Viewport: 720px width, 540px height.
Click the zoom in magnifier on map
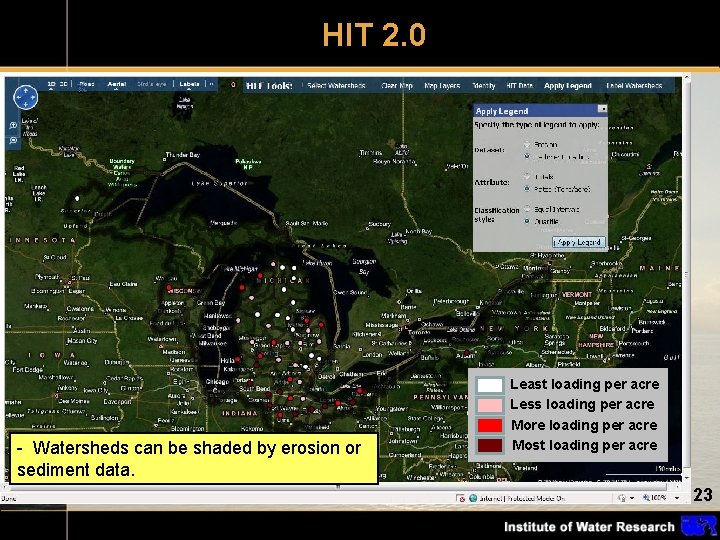pyautogui.click(x=14, y=125)
